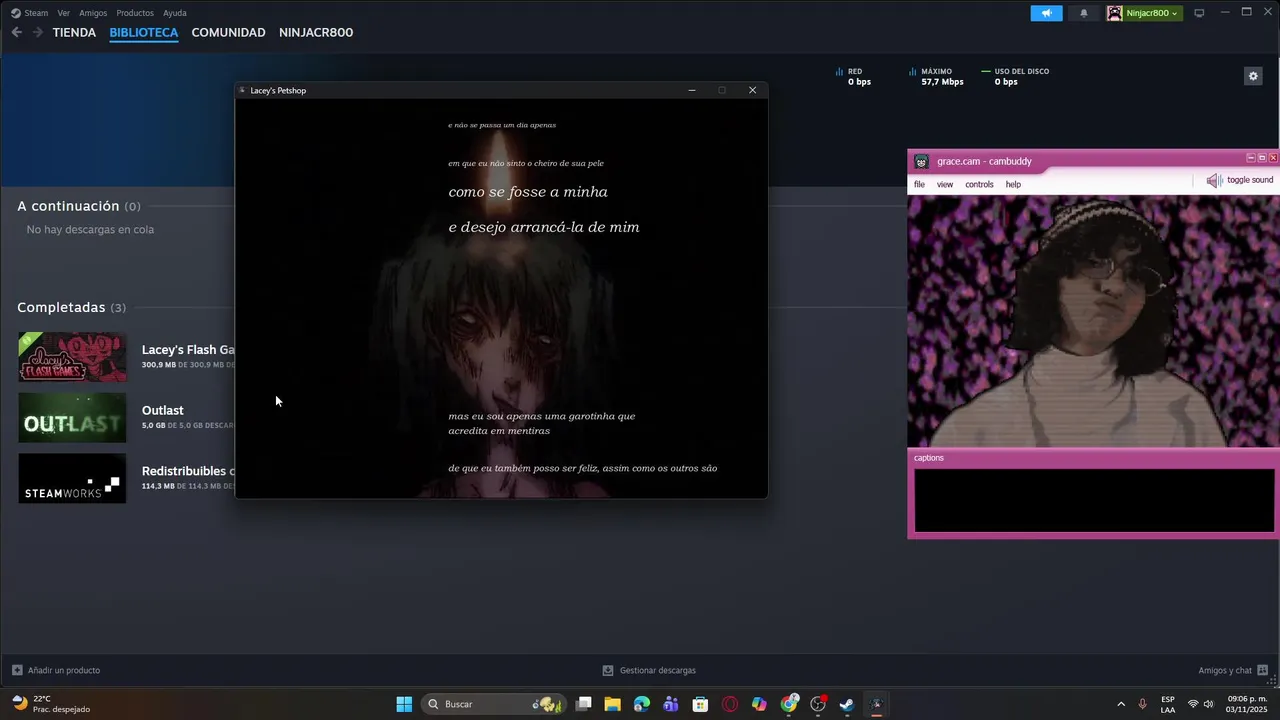Open Google Chrome from taskbar
1280x720 pixels.
[x=790, y=704]
